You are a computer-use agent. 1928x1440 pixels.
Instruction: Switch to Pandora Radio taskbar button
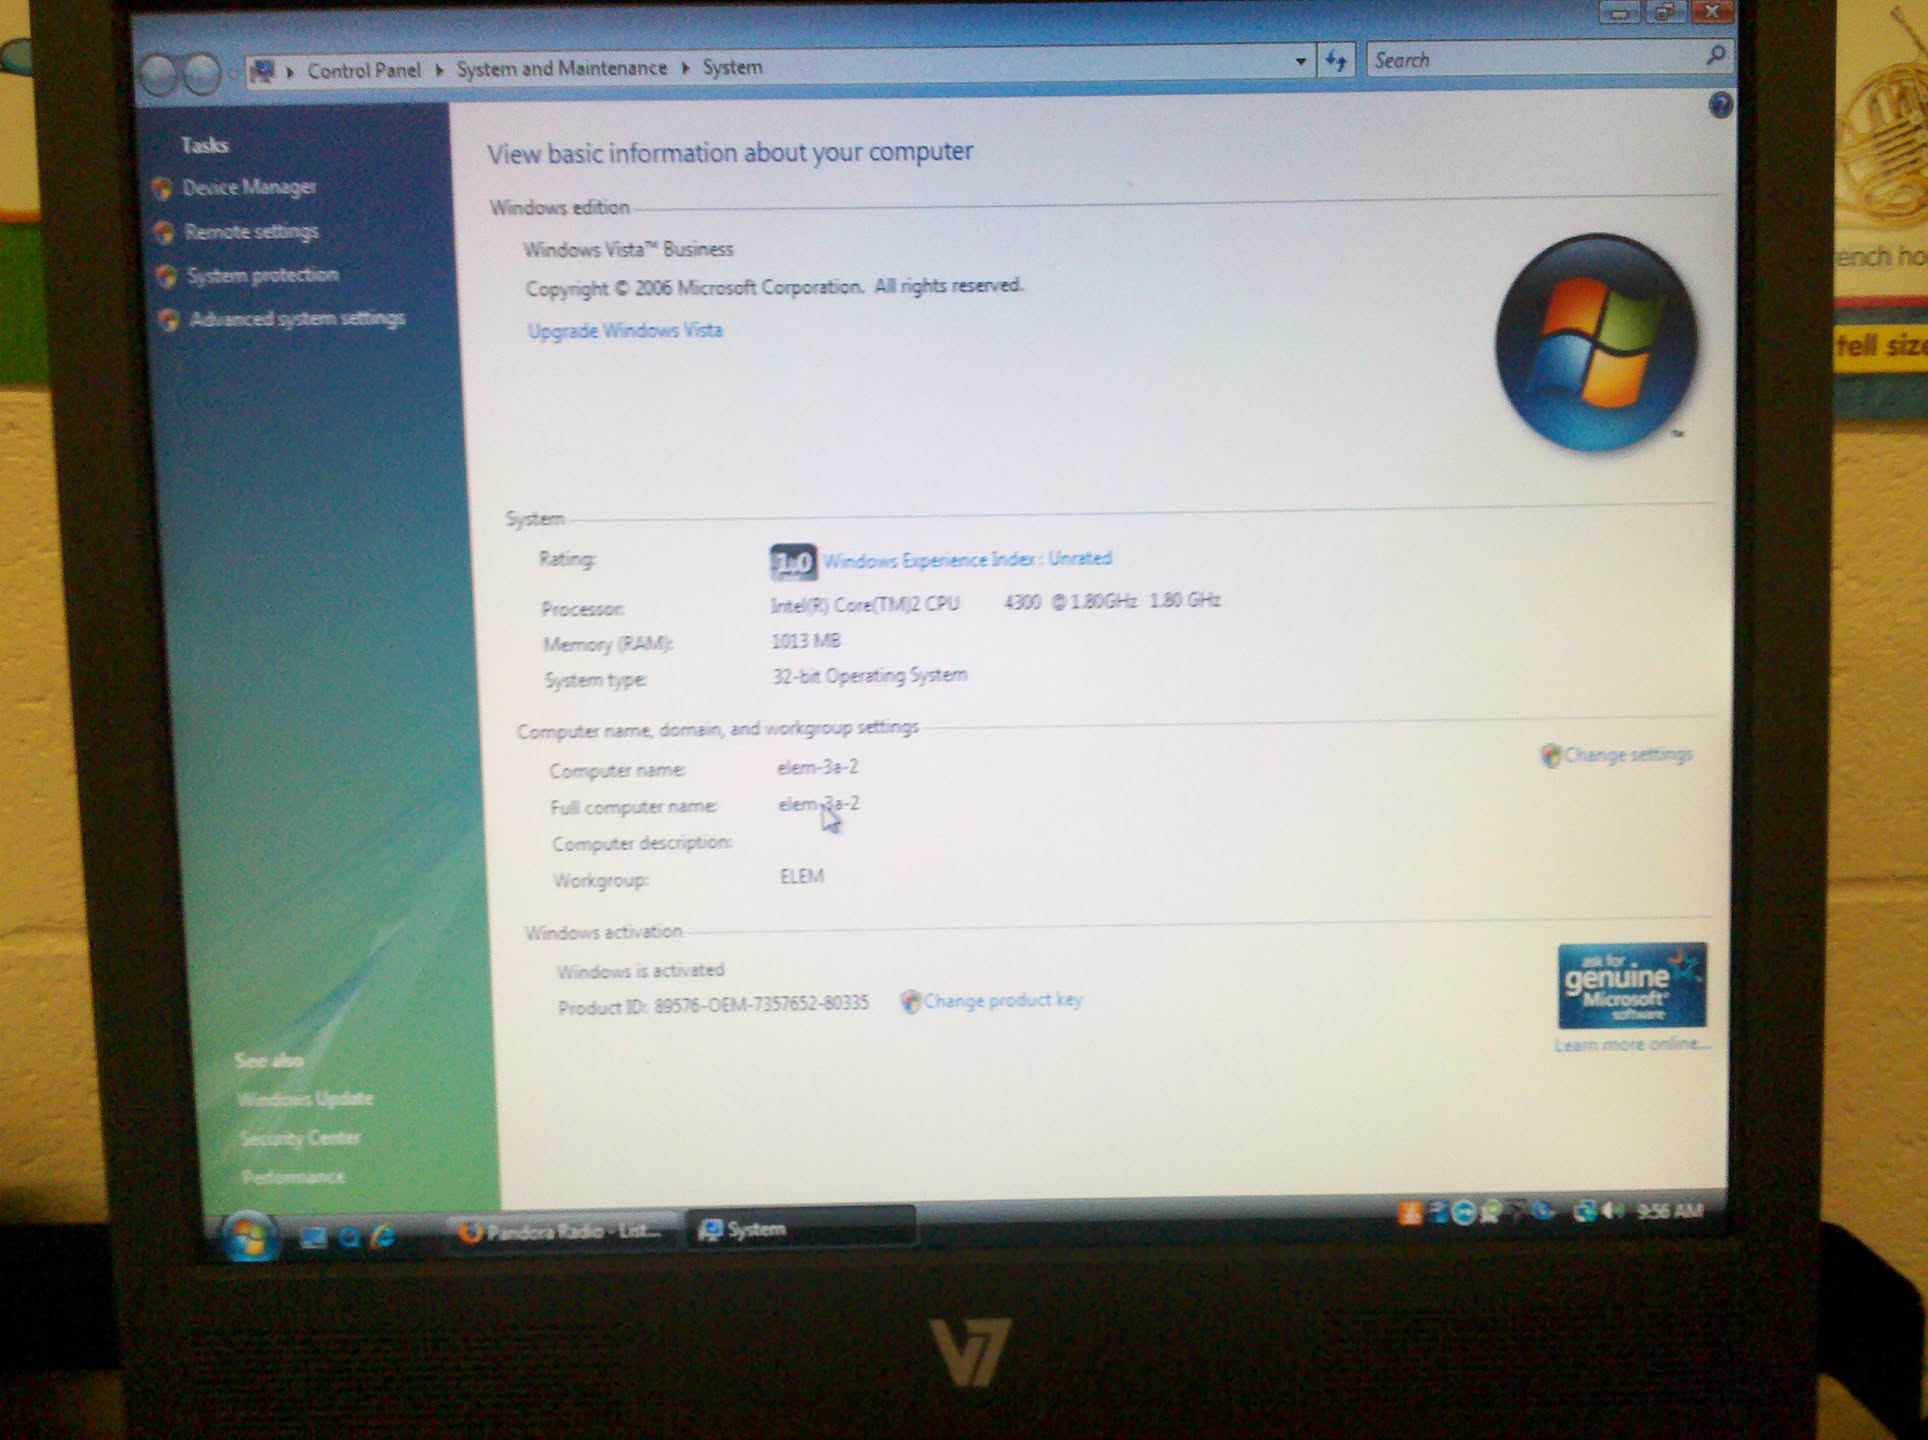tap(562, 1231)
